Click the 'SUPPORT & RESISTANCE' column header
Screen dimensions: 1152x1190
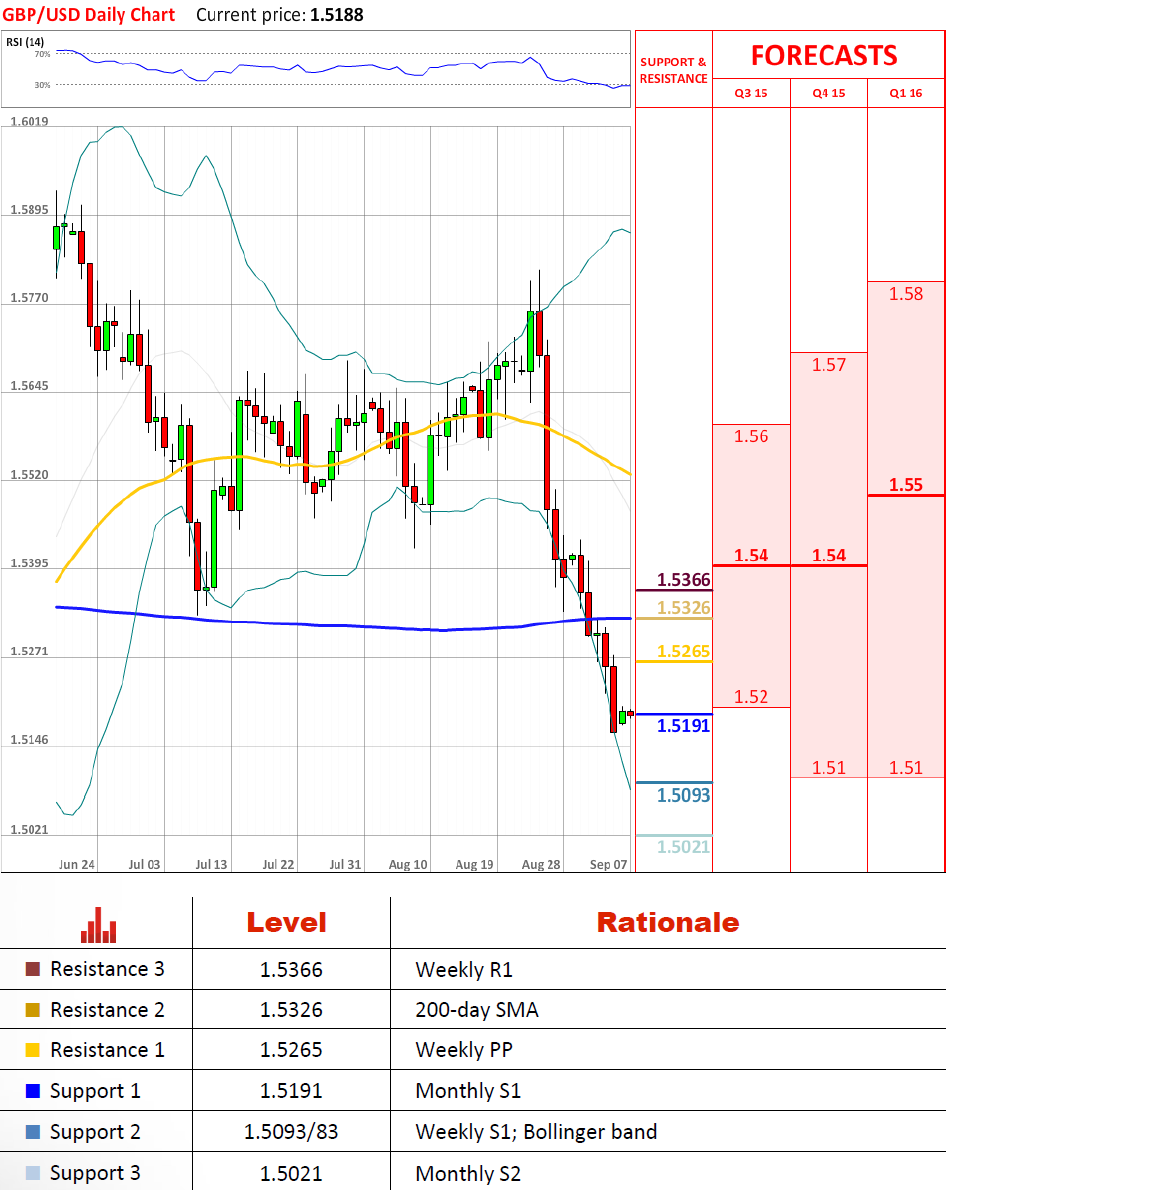[x=673, y=70]
